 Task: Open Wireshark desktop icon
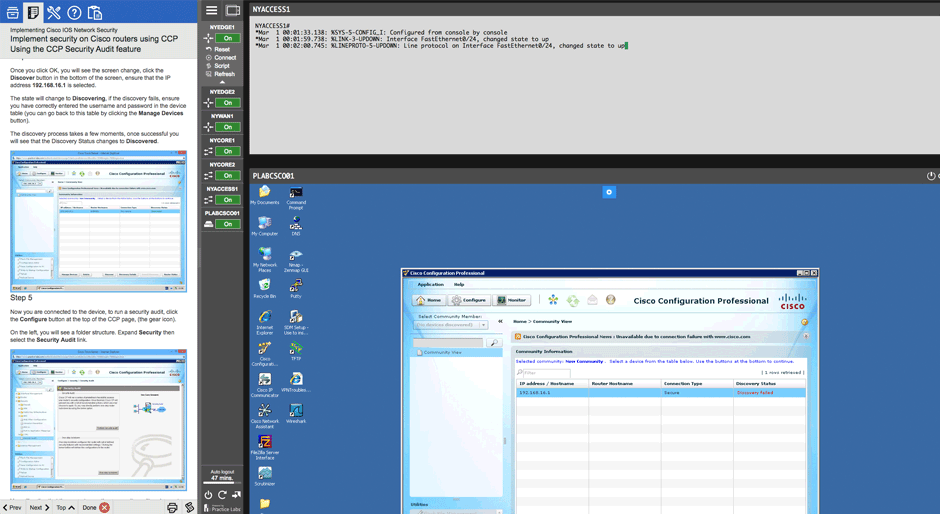point(296,413)
